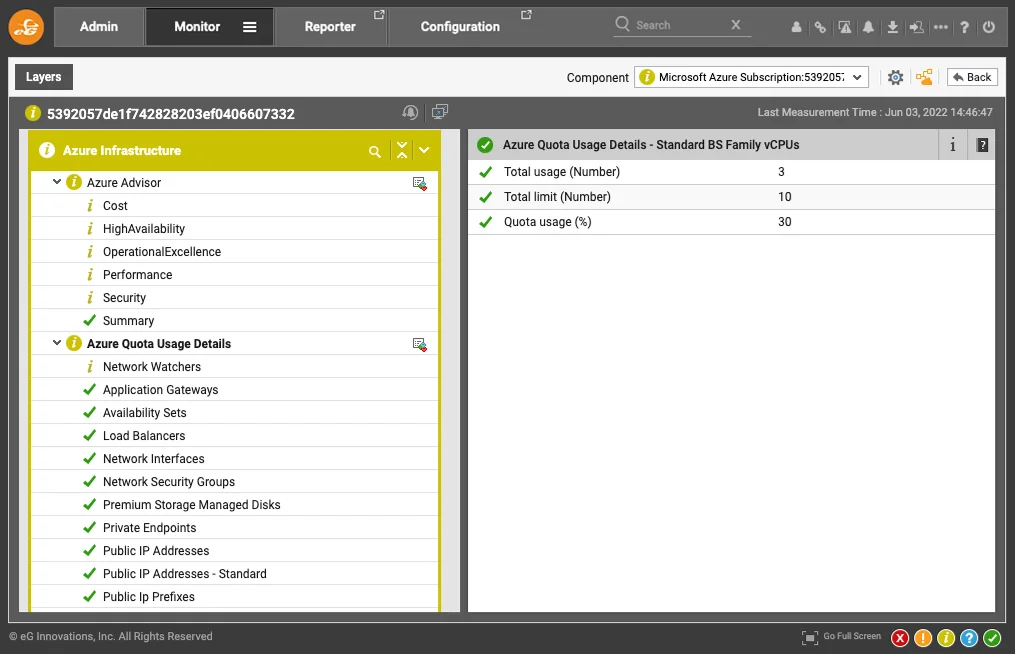
Task: Click the blue unknown status icon
Action: click(969, 638)
